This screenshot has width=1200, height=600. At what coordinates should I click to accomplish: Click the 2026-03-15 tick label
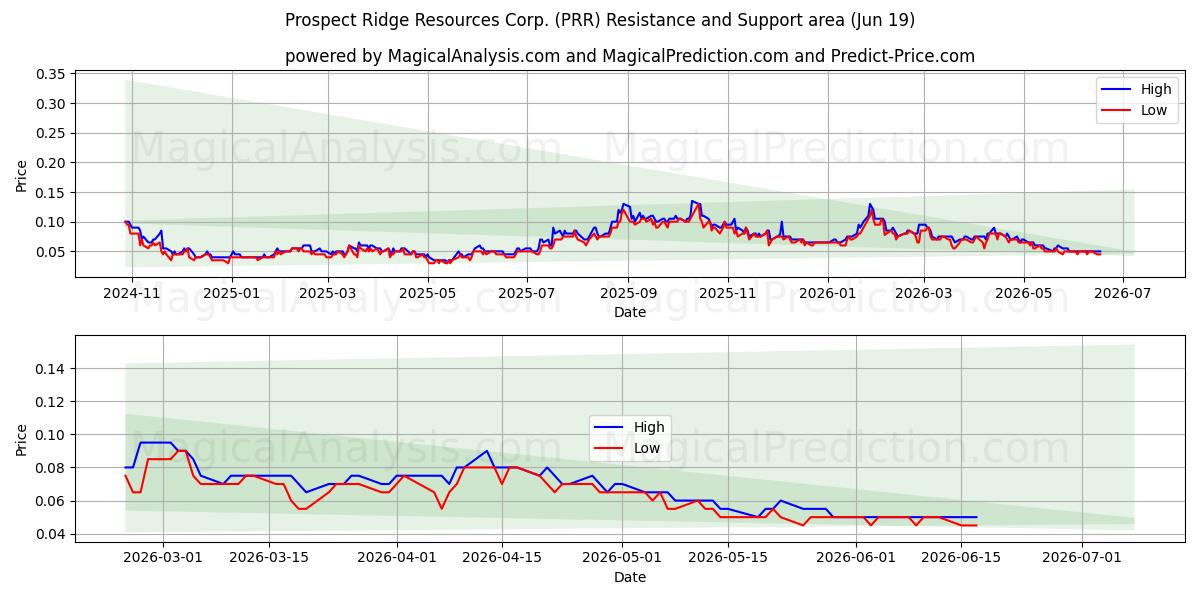[270, 558]
